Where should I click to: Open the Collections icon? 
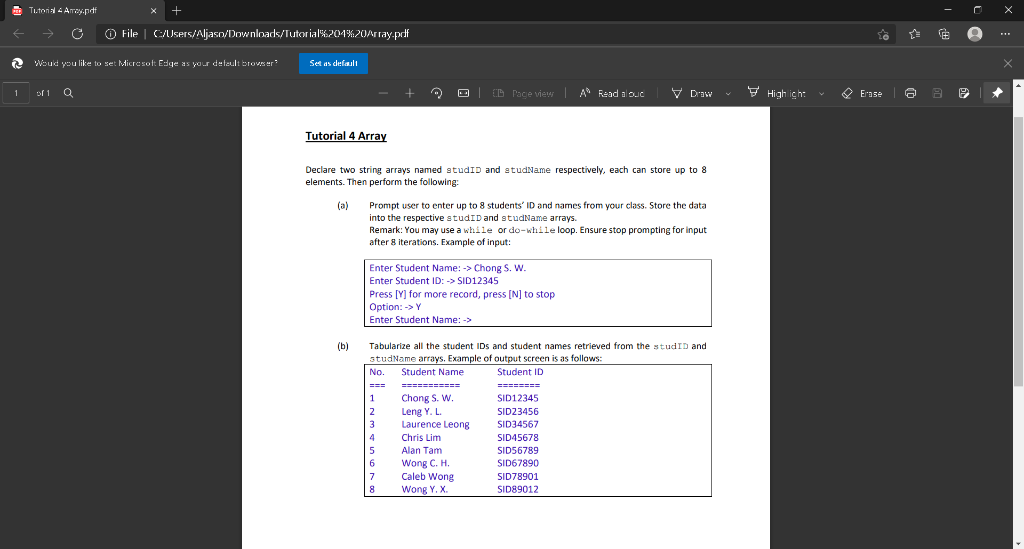point(944,34)
